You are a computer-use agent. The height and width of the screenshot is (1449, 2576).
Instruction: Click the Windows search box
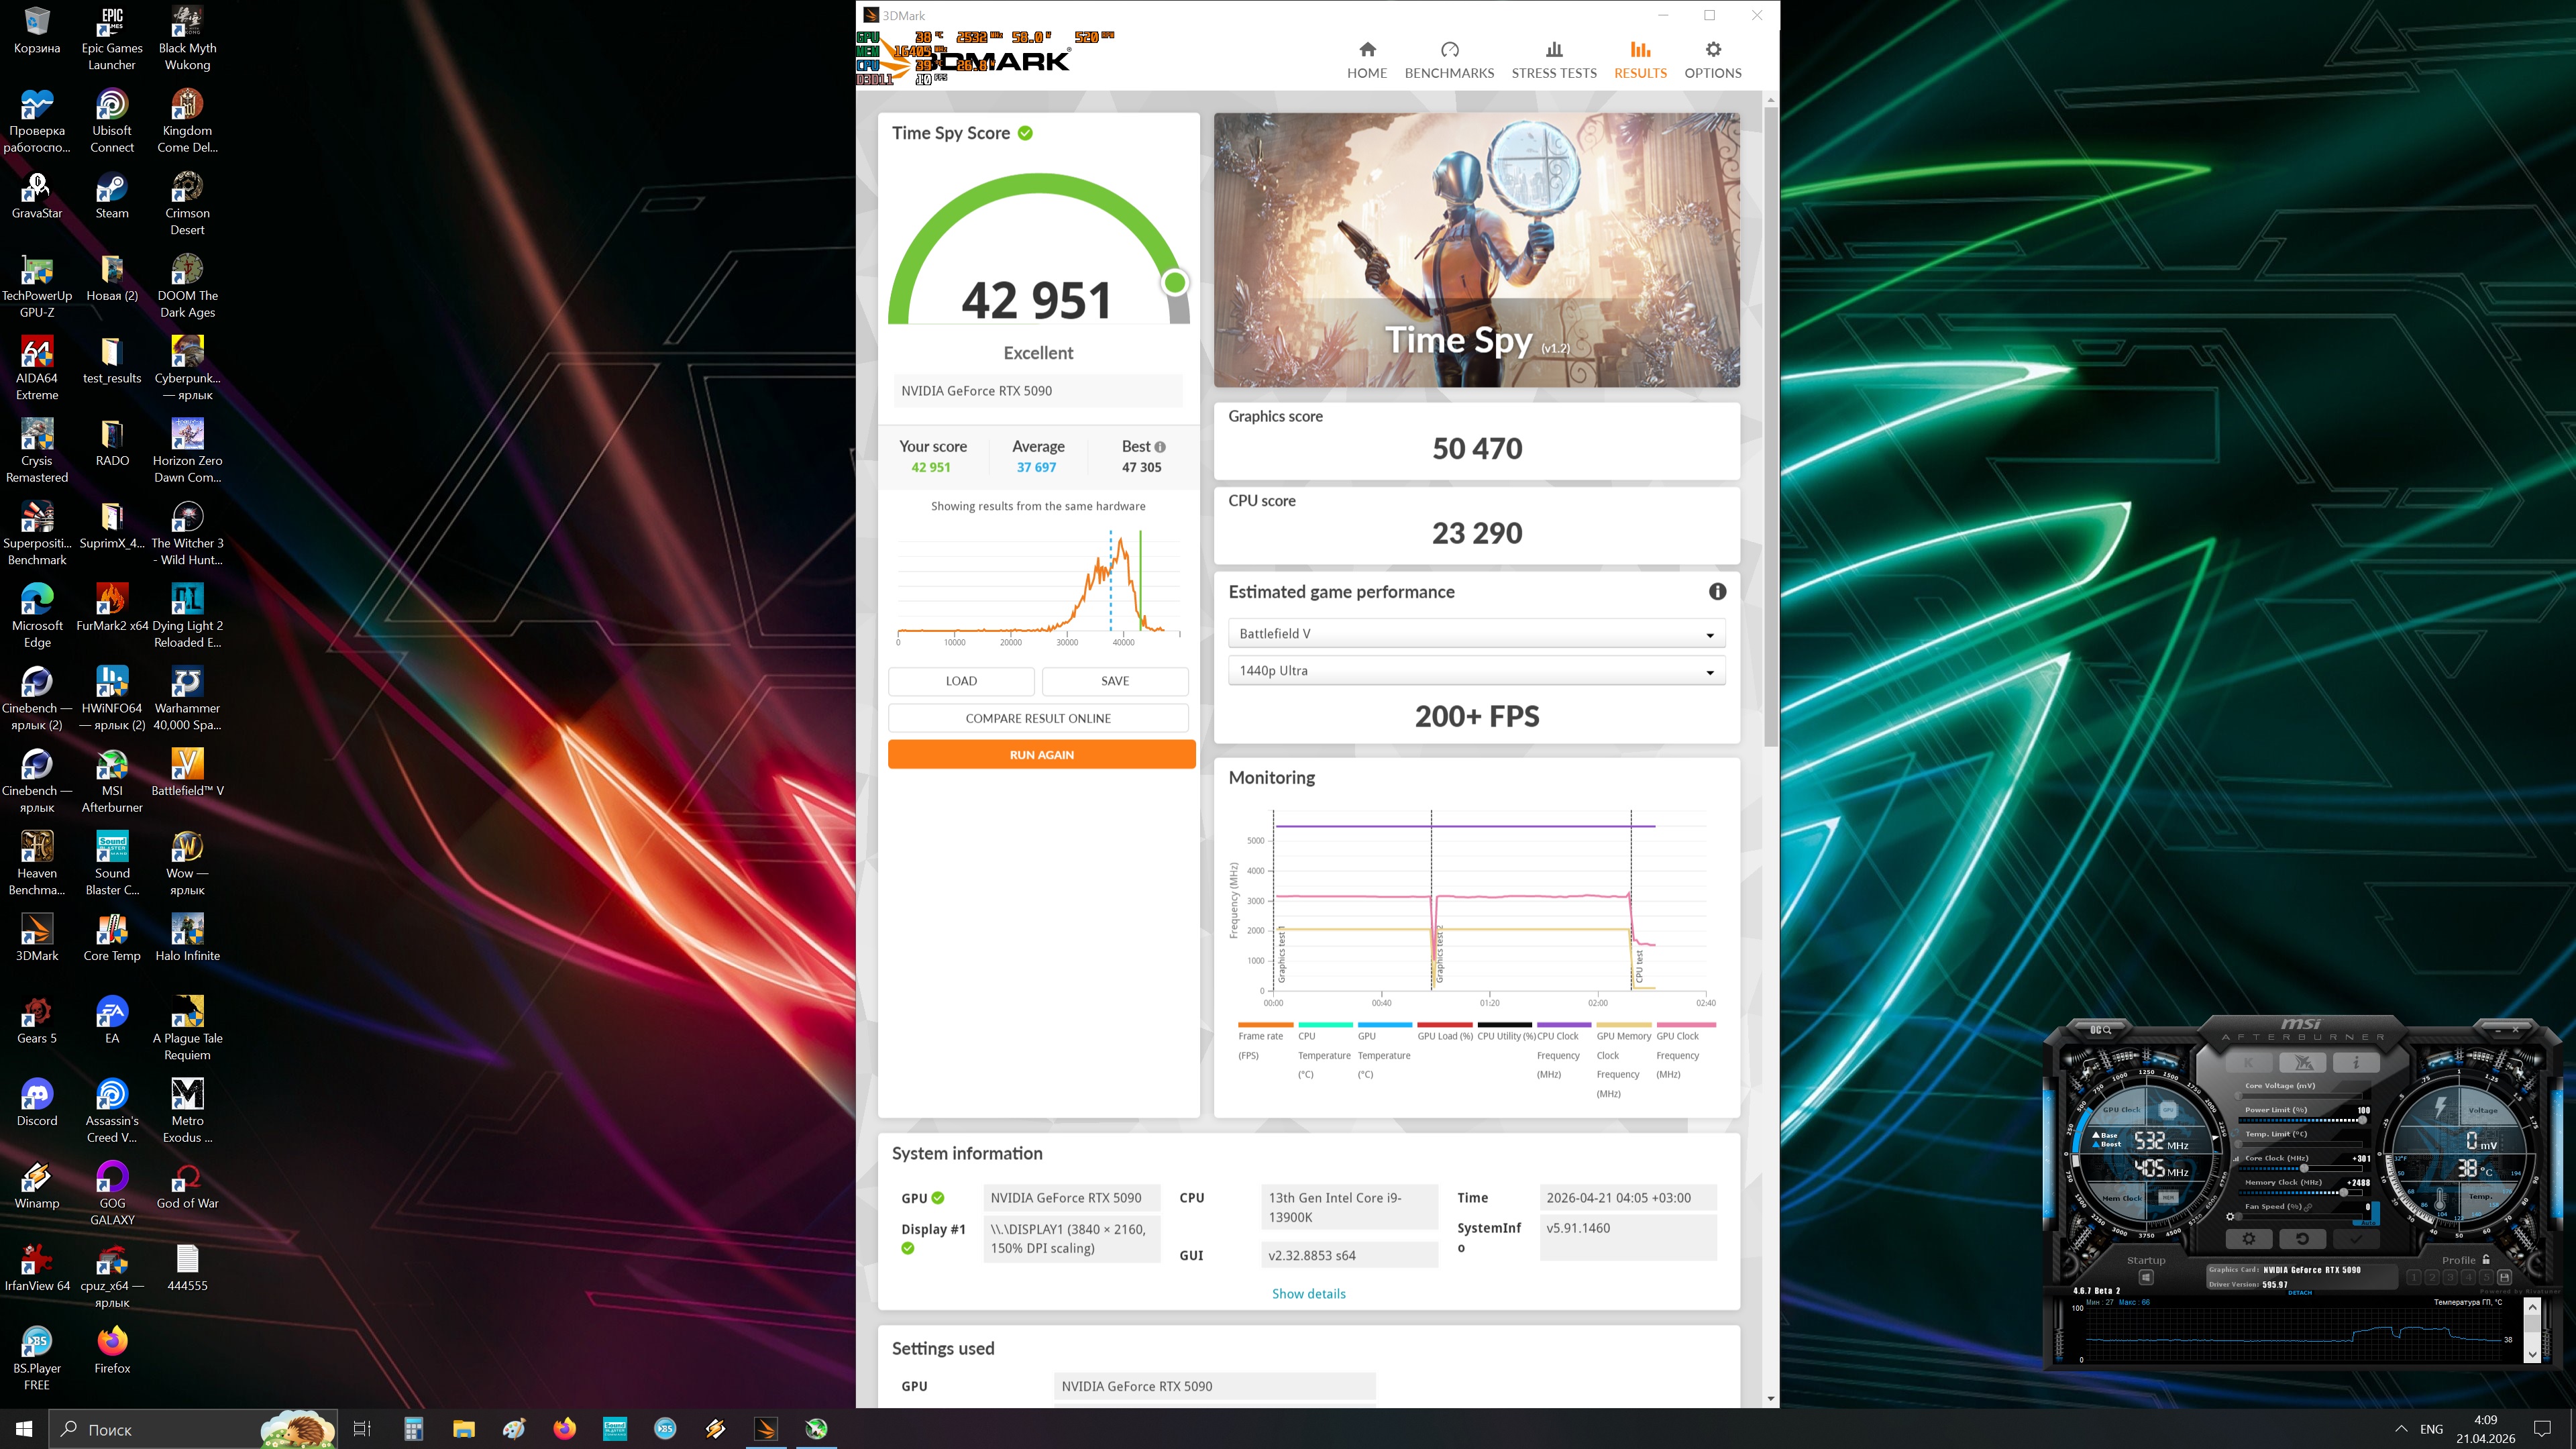click(x=150, y=1429)
